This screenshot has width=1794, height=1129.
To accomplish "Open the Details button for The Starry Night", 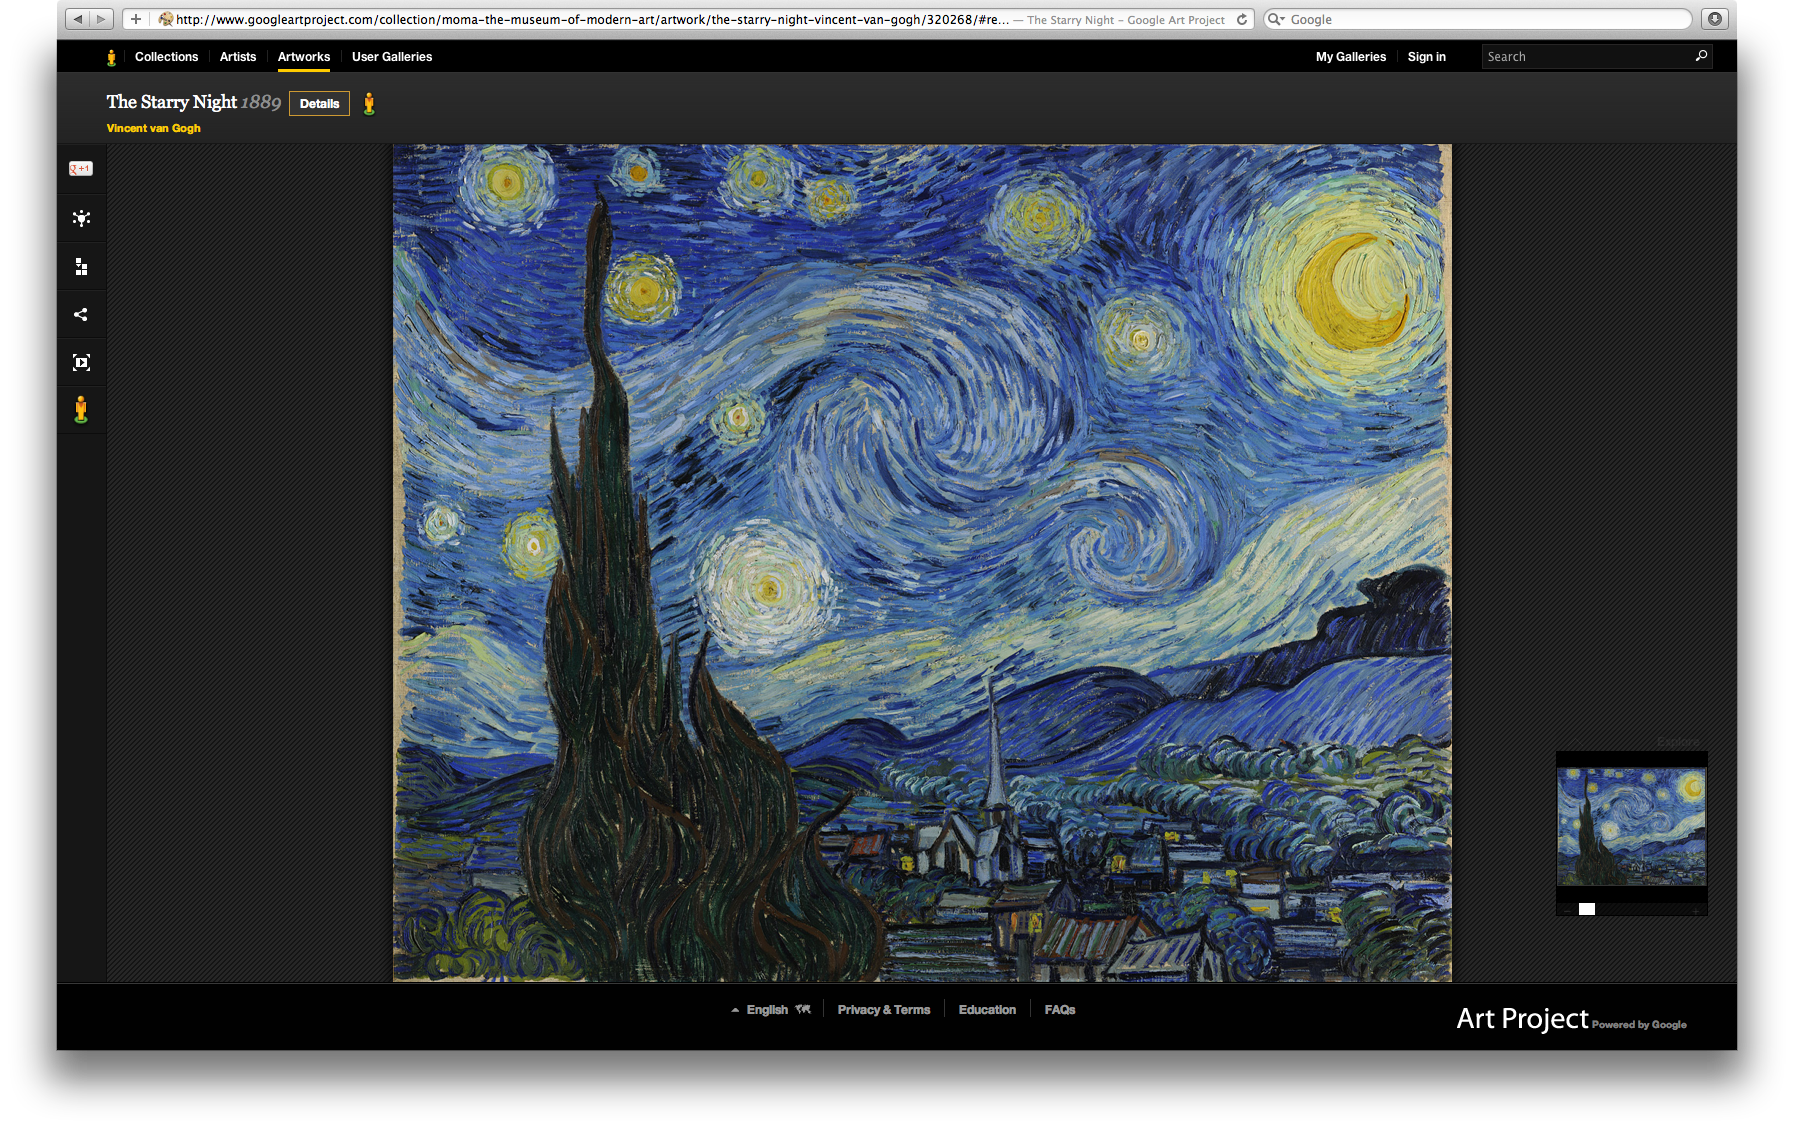I will (318, 103).
